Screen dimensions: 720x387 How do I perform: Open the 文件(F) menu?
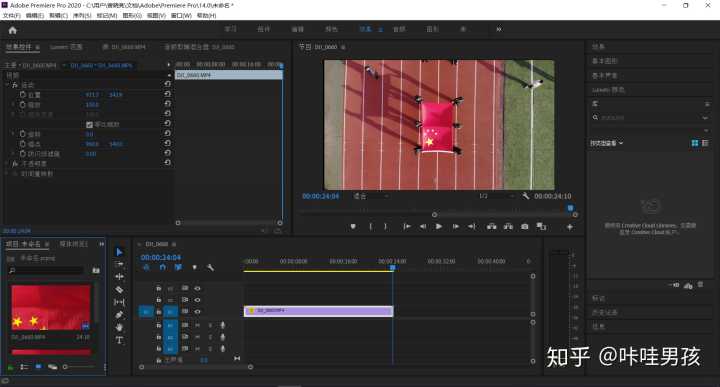coord(11,16)
